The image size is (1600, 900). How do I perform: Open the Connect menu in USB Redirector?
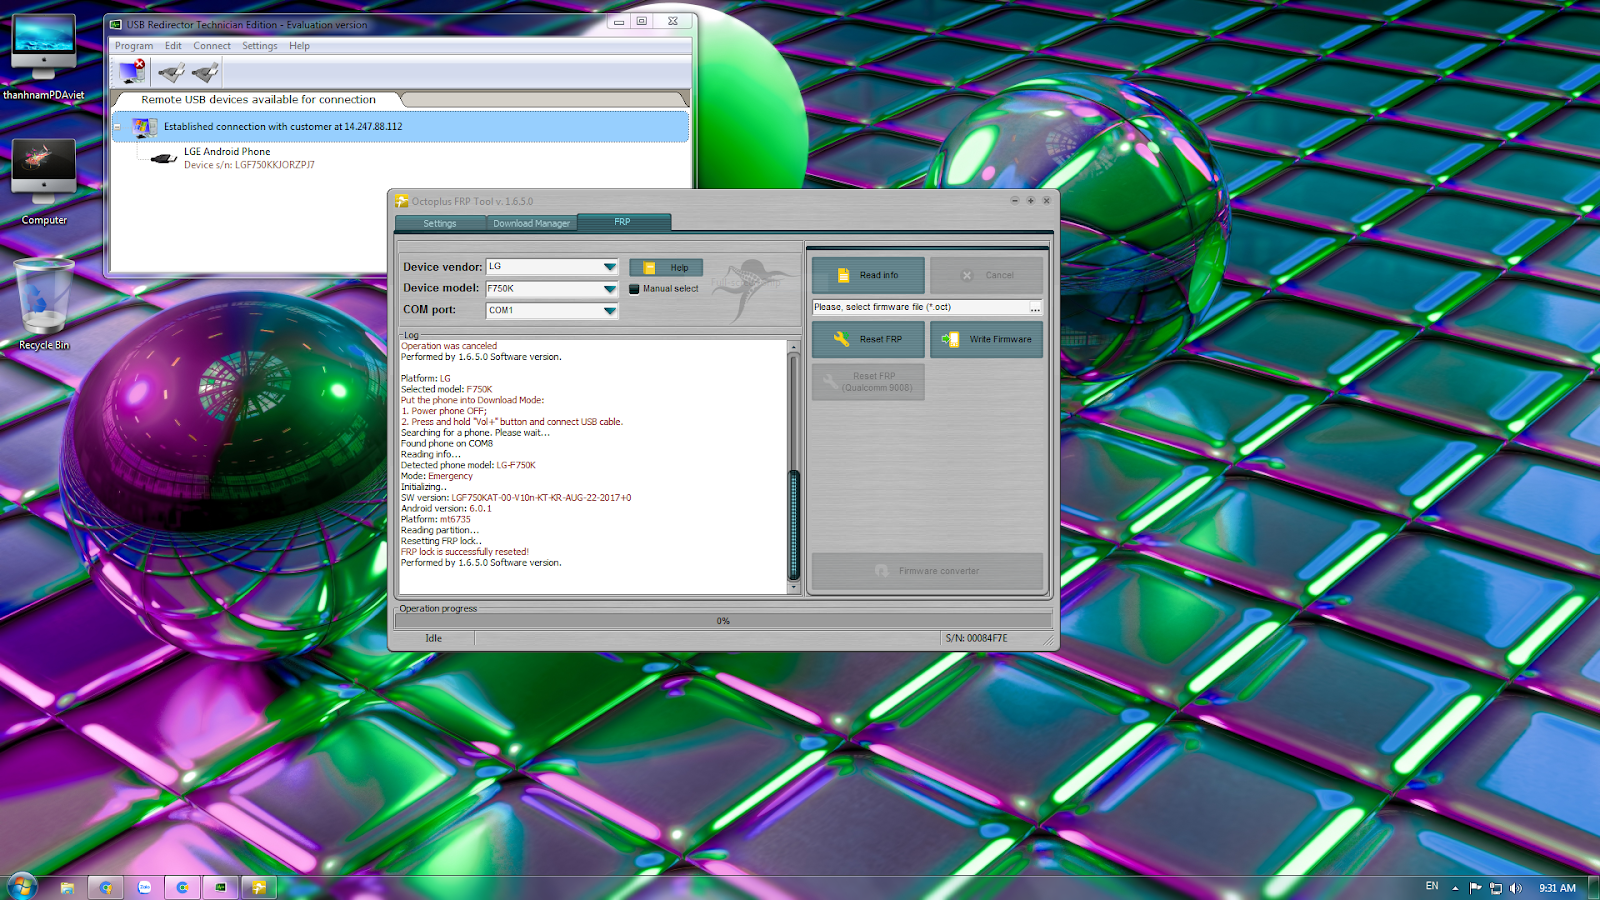click(212, 46)
